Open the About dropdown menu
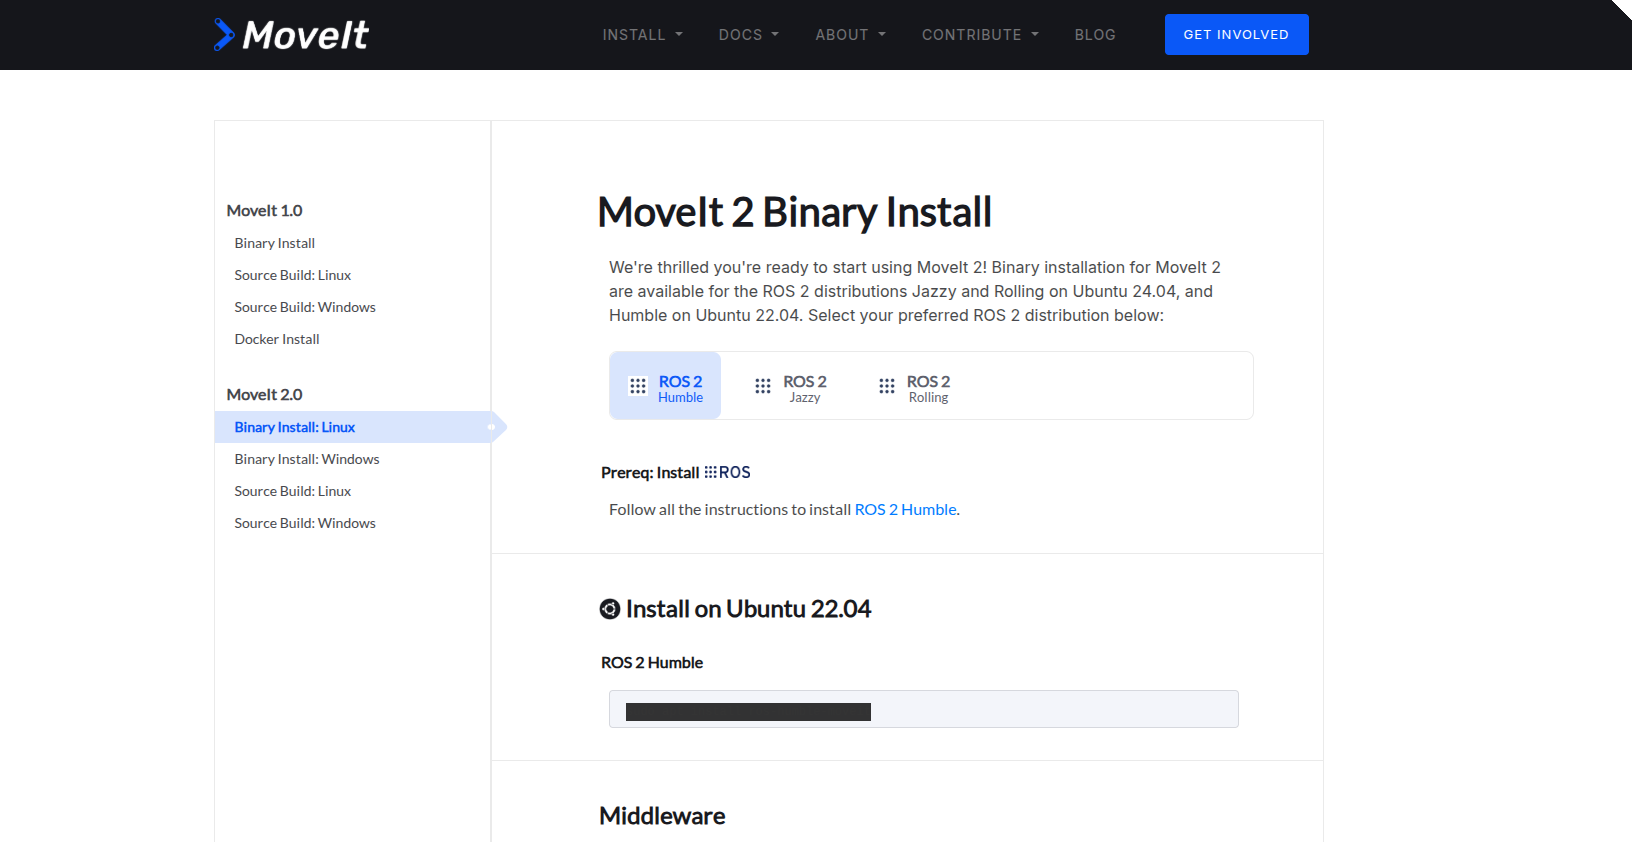This screenshot has height=842, width=1632. (850, 35)
